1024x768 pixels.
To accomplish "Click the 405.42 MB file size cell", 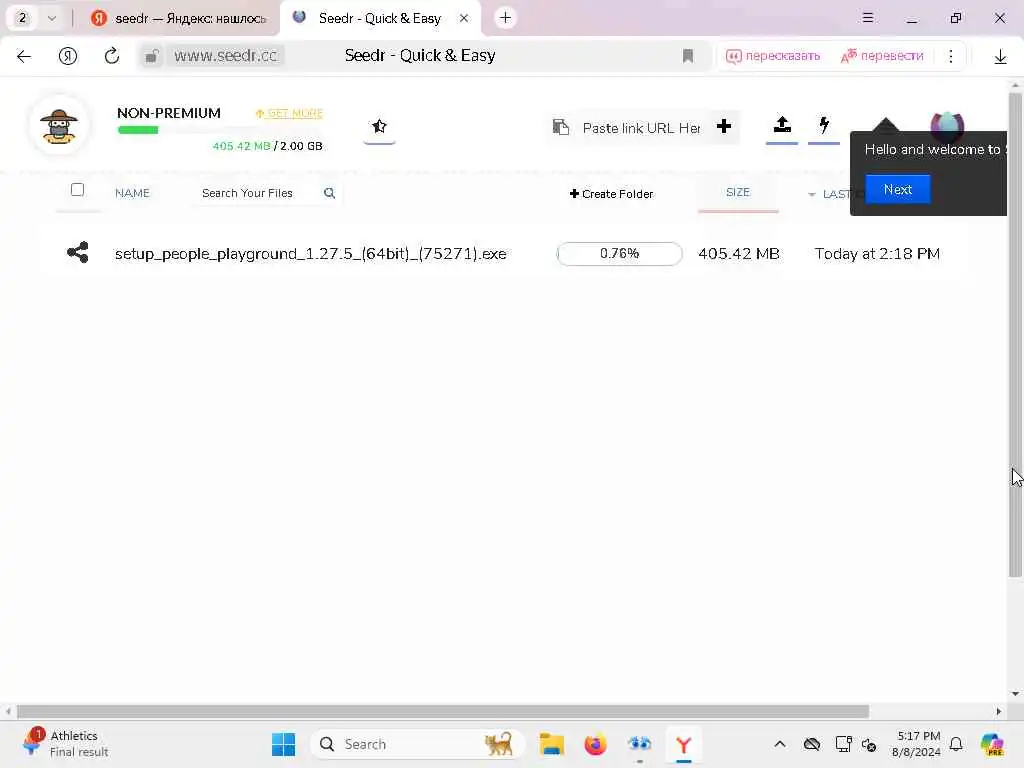I will 739,254.
